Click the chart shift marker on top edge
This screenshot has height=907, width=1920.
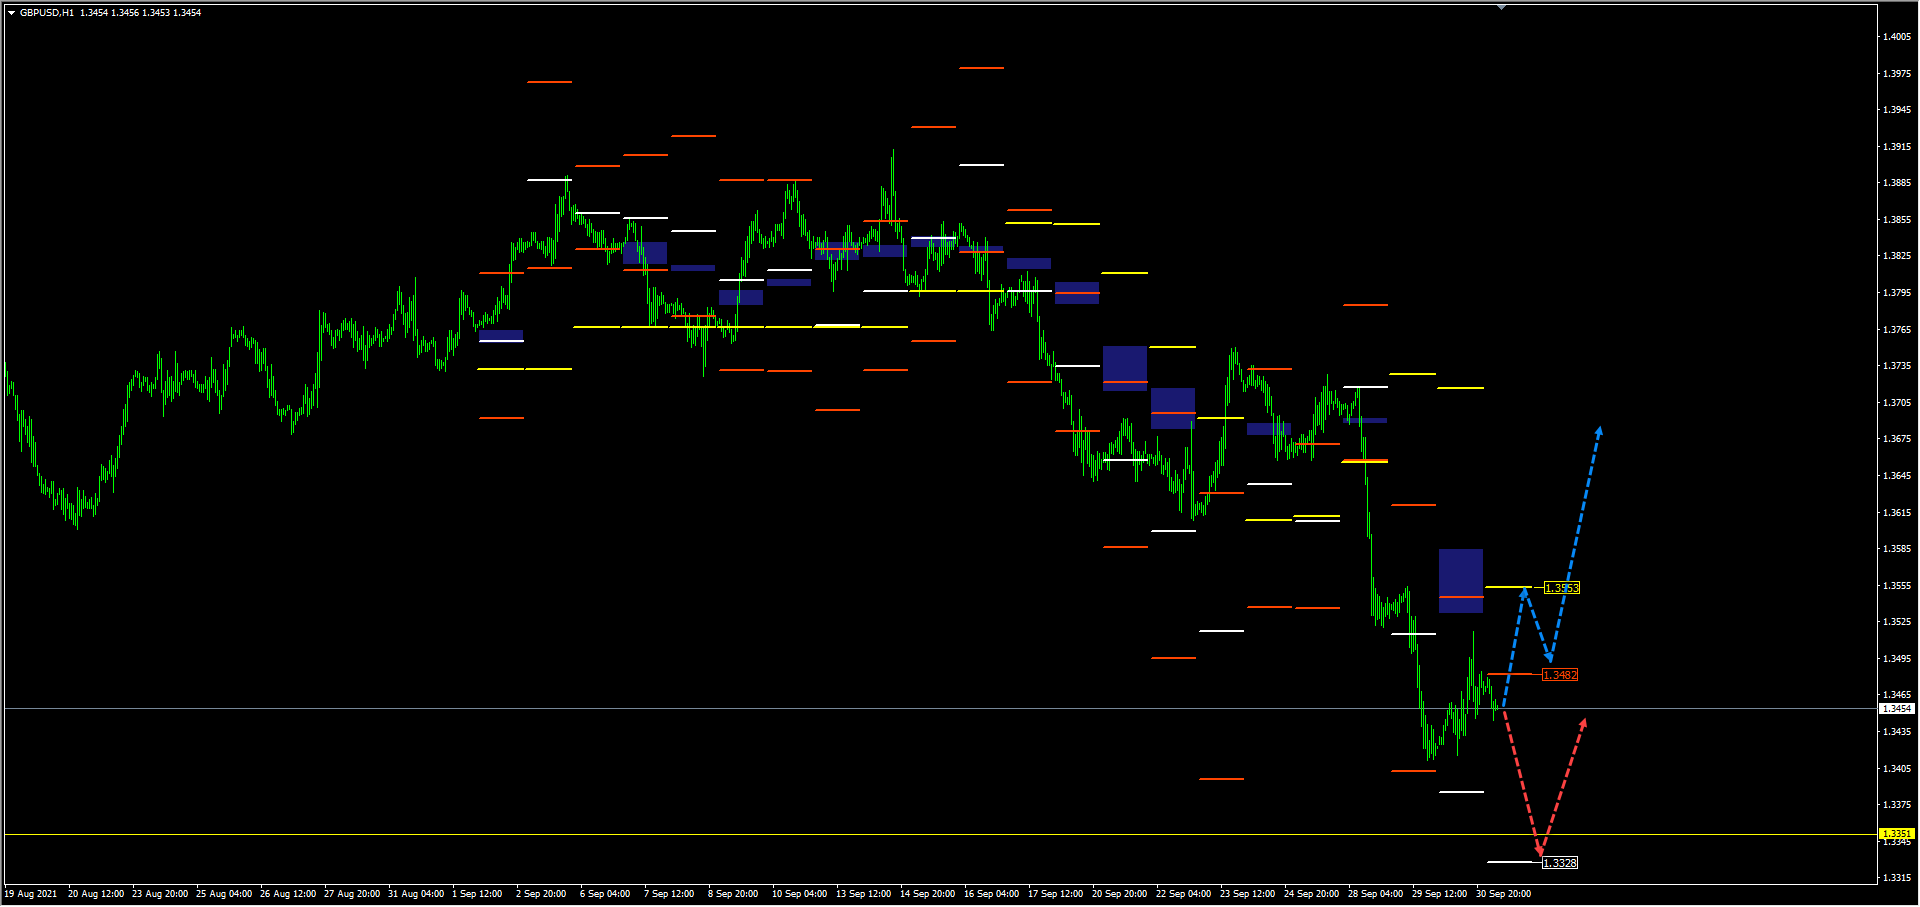[x=1501, y=7]
